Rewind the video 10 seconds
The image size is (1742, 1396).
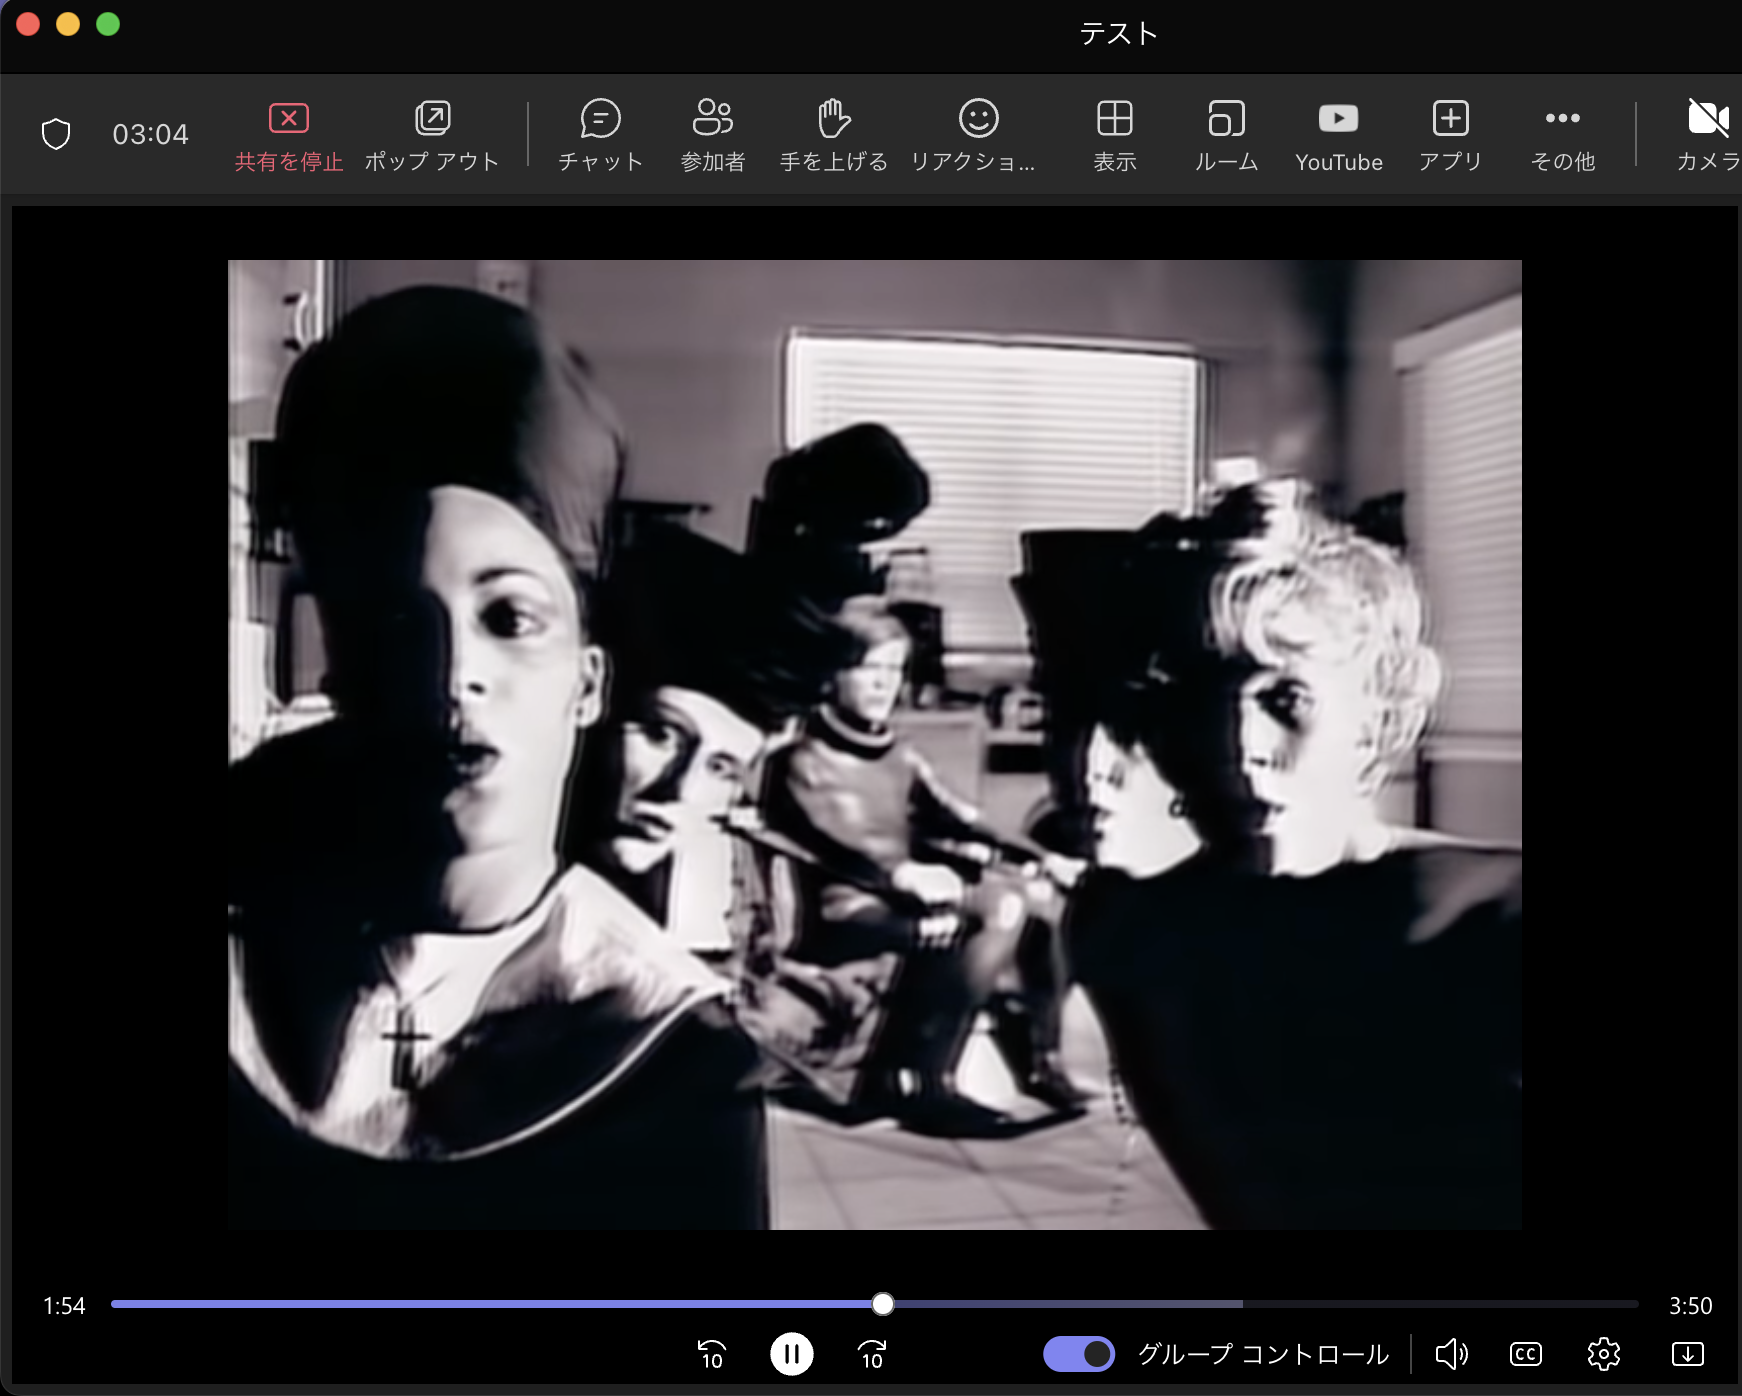point(711,1354)
